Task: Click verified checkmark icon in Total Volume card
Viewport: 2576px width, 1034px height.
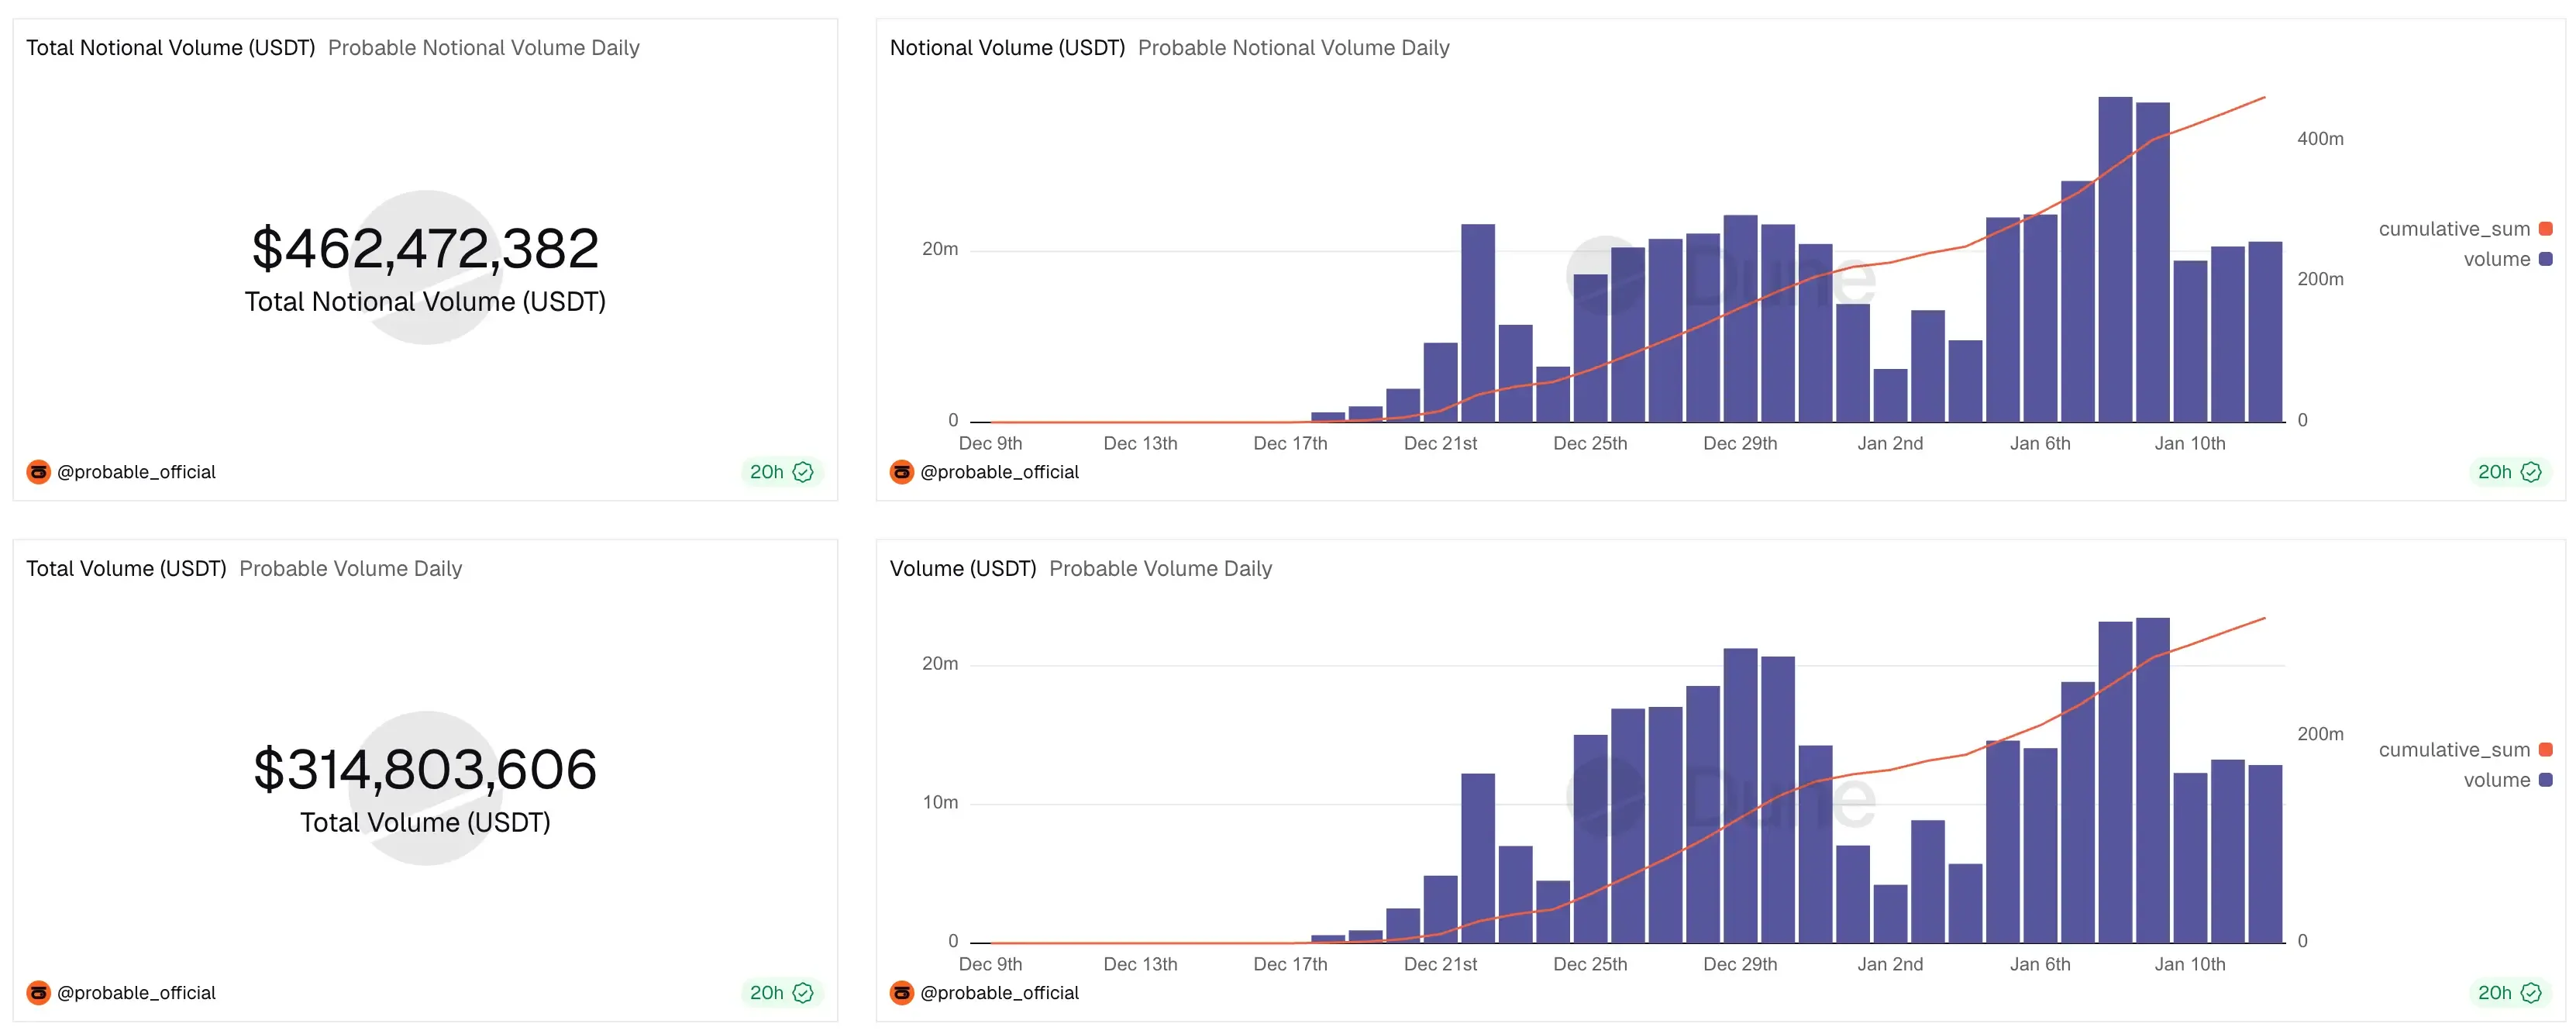Action: [x=803, y=993]
